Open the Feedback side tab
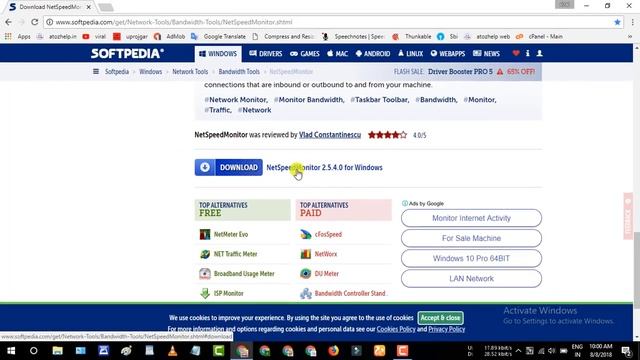 click(x=628, y=216)
